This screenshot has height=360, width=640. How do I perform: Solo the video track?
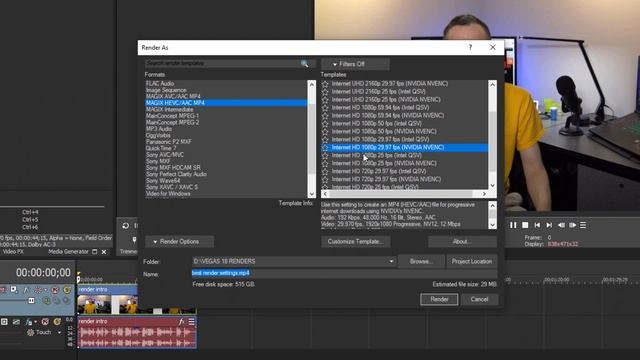tap(67, 290)
